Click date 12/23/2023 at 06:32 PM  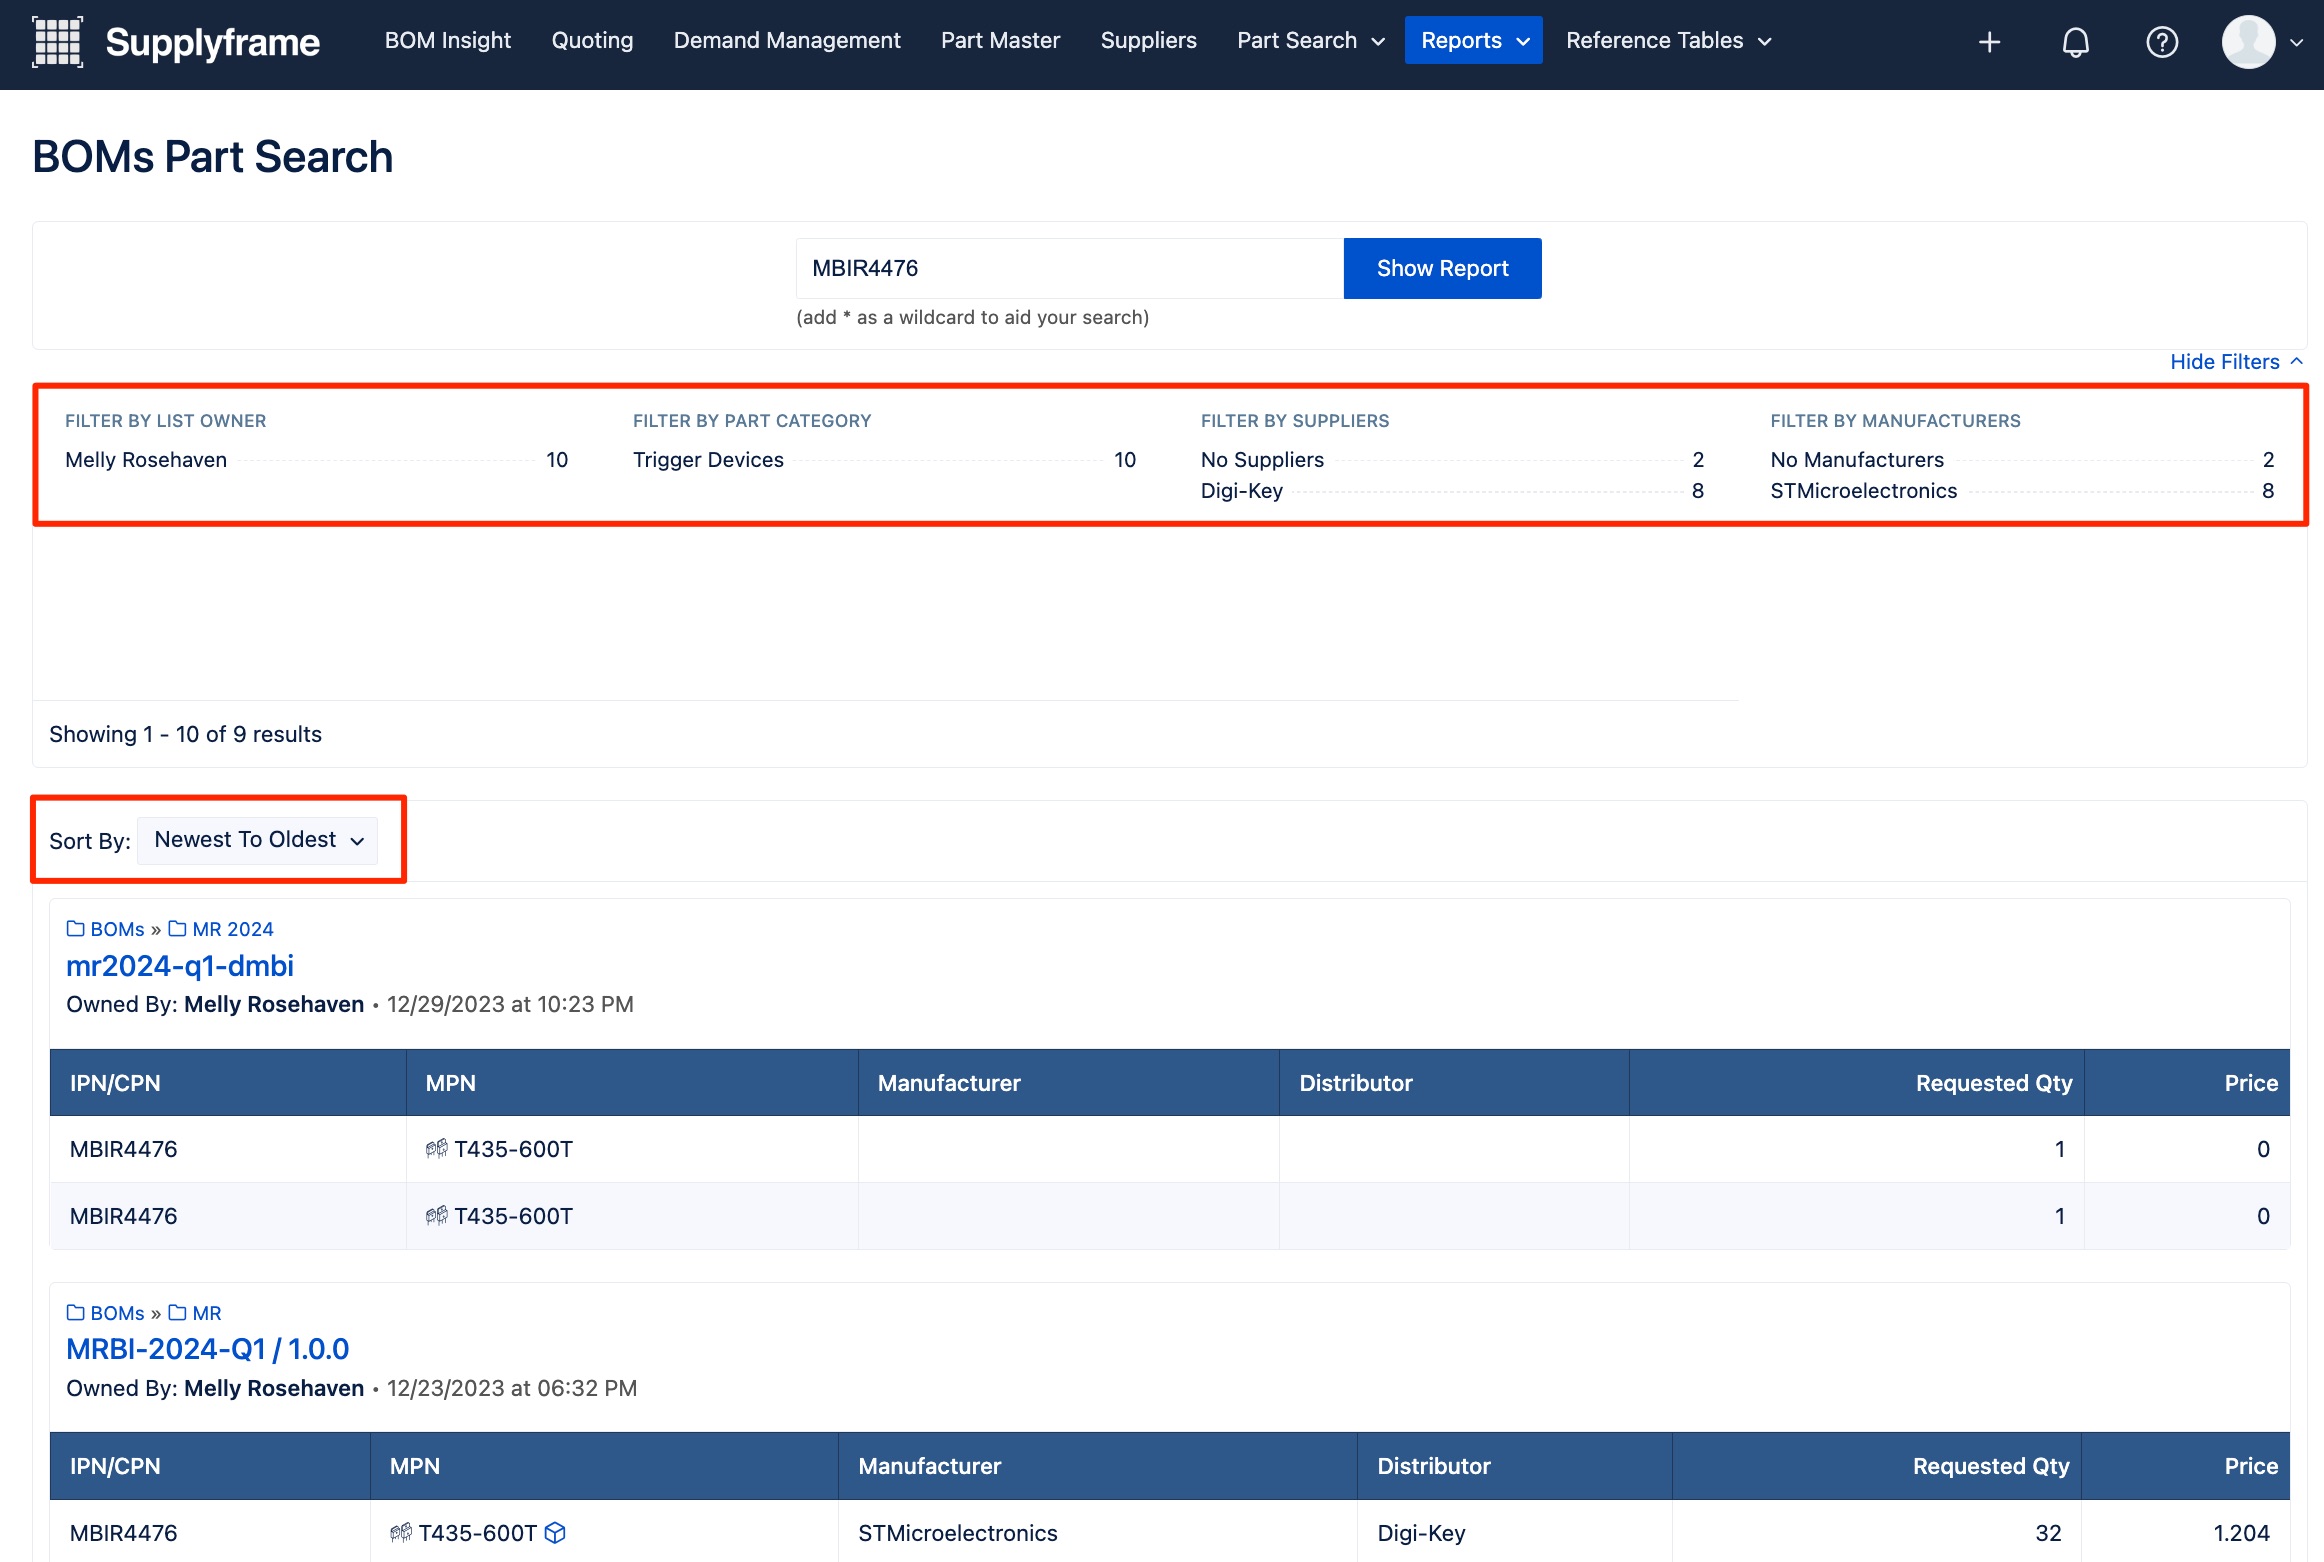pyautogui.click(x=512, y=1388)
